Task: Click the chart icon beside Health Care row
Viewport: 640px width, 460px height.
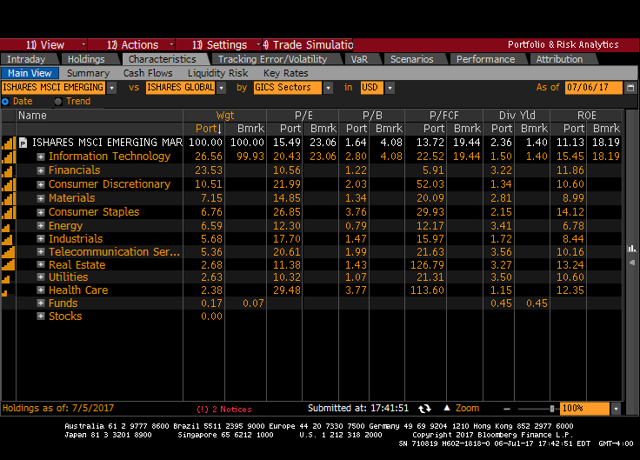Action: pyautogui.click(x=4, y=292)
